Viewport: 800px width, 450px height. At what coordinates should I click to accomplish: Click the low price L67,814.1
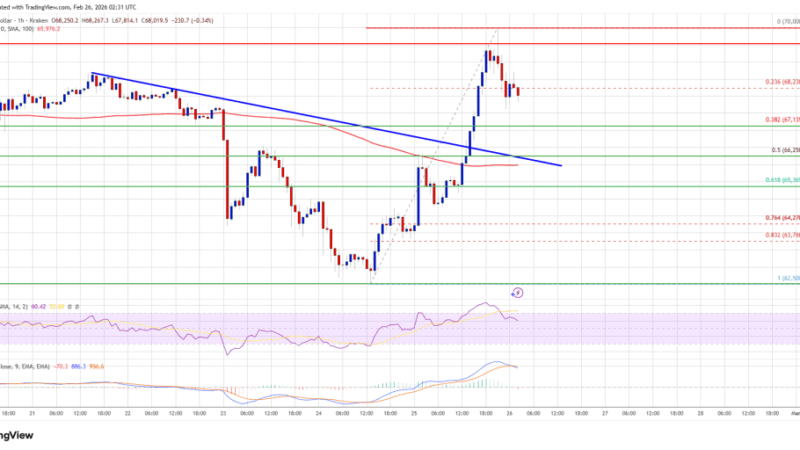pyautogui.click(x=124, y=21)
